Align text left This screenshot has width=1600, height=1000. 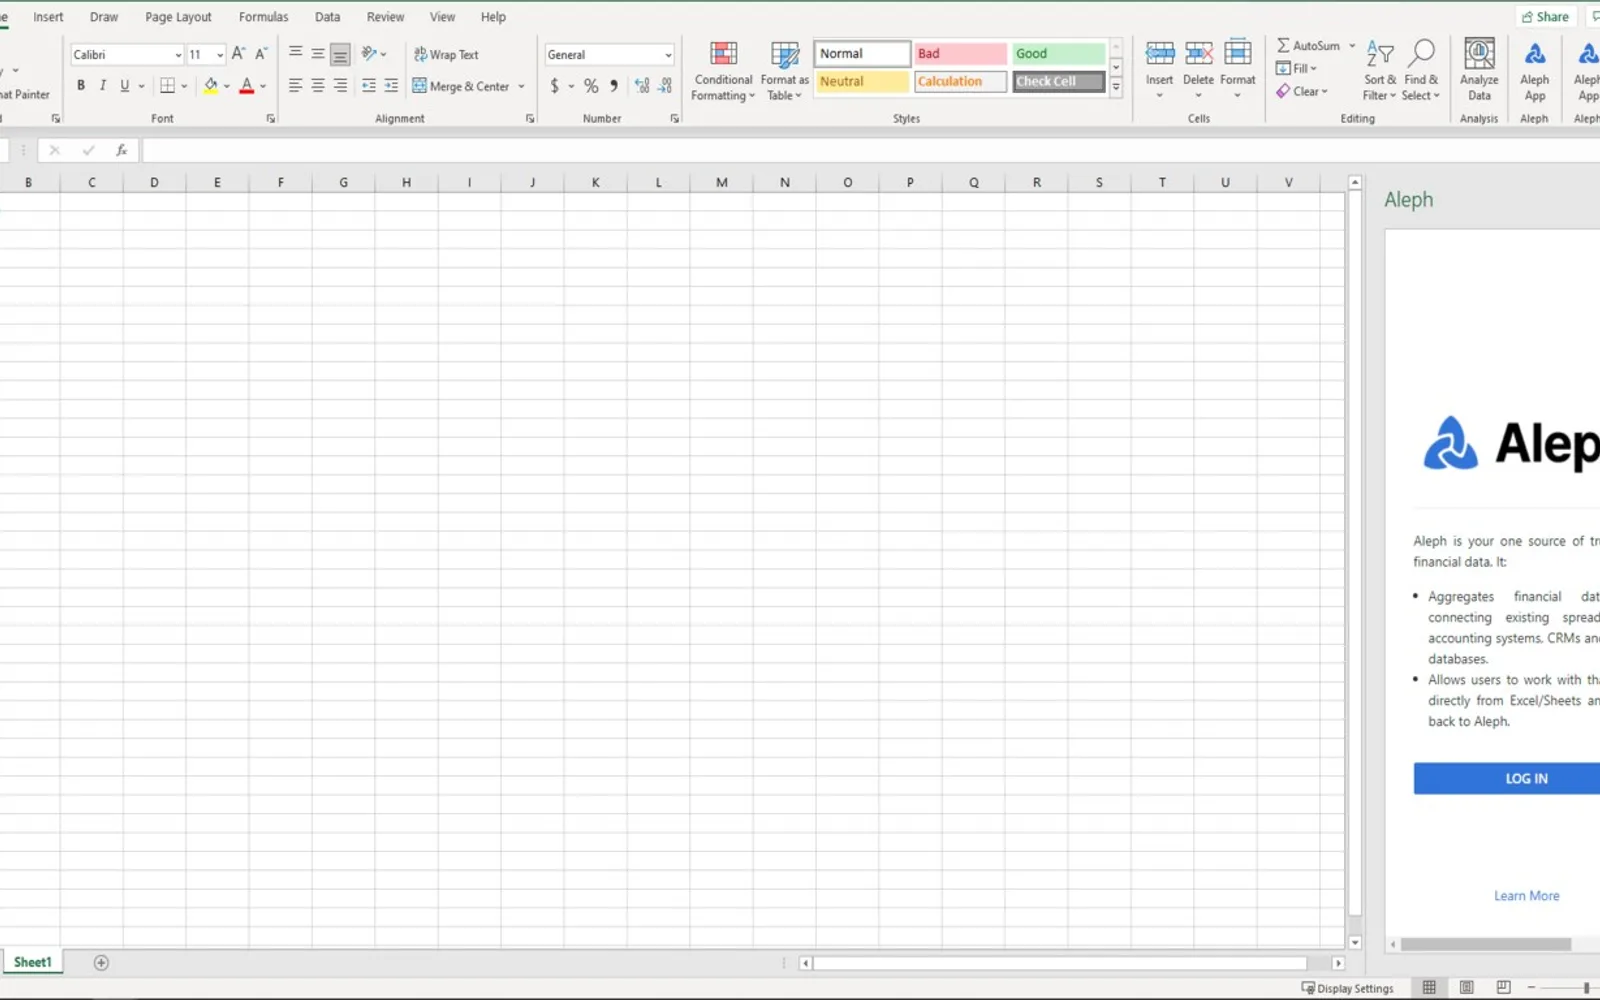point(295,86)
